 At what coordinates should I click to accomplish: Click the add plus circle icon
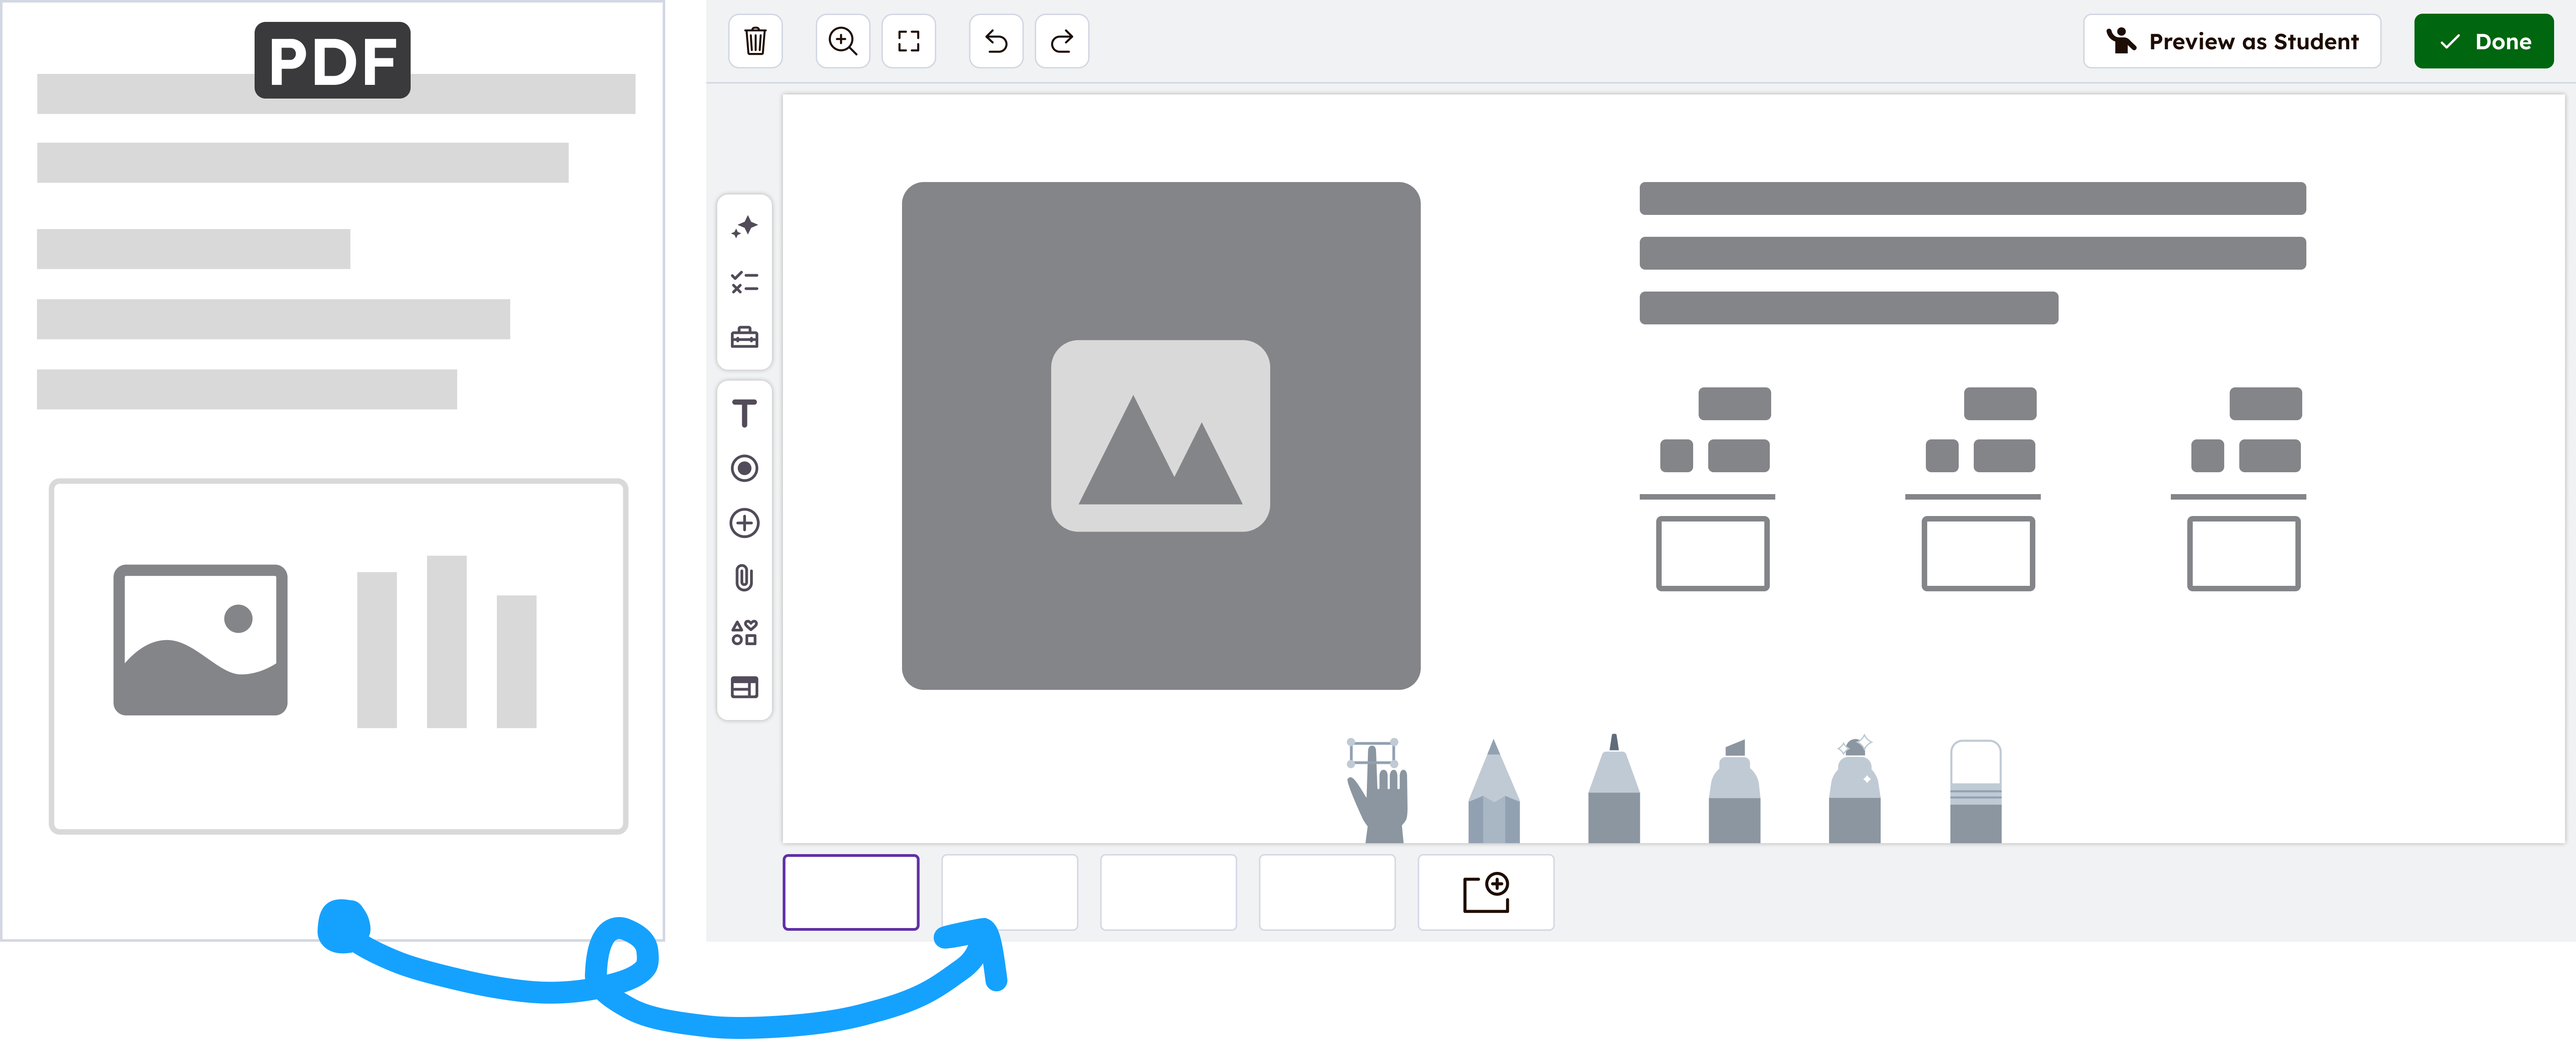(x=744, y=523)
